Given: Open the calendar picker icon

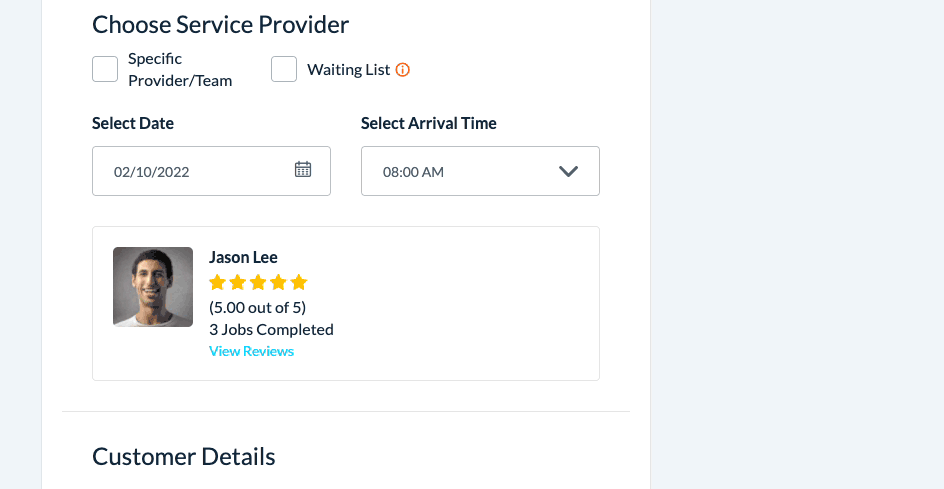Looking at the screenshot, I should pyautogui.click(x=303, y=170).
